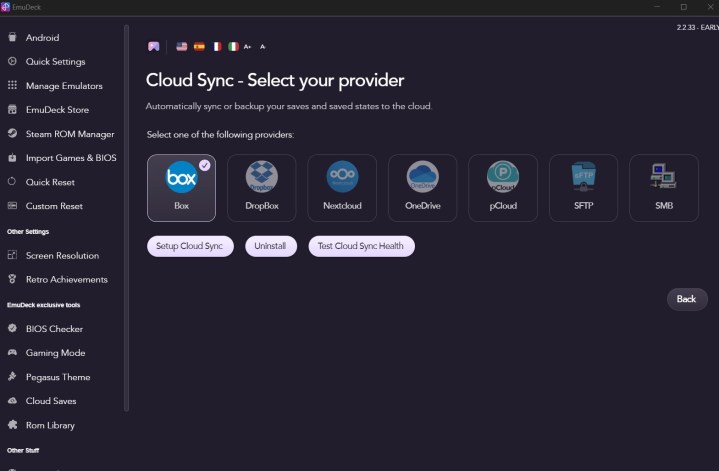This screenshot has height=471, width=719.
Task: Open Quick Settings menu entry
Action: 55,61
